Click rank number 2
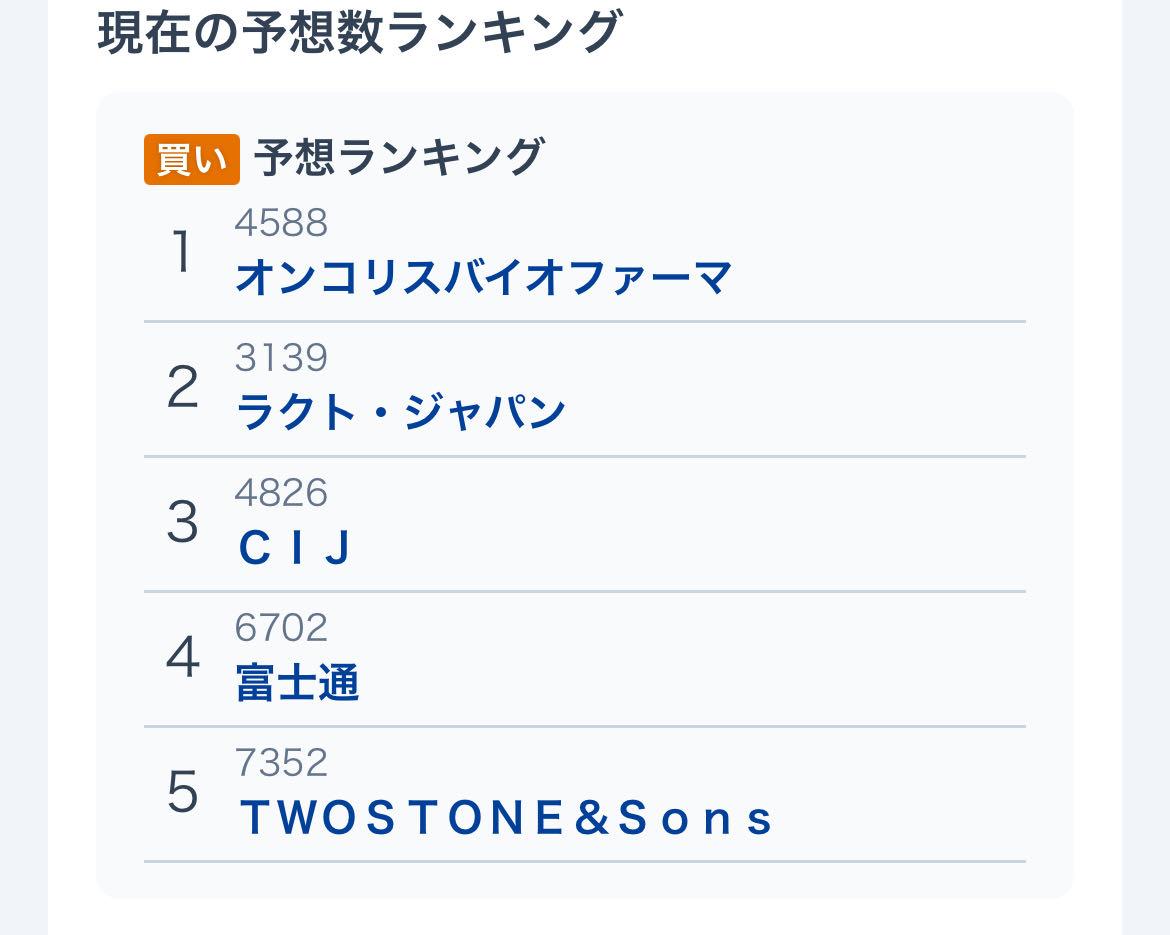This screenshot has width=1170, height=935. pyautogui.click(x=182, y=387)
